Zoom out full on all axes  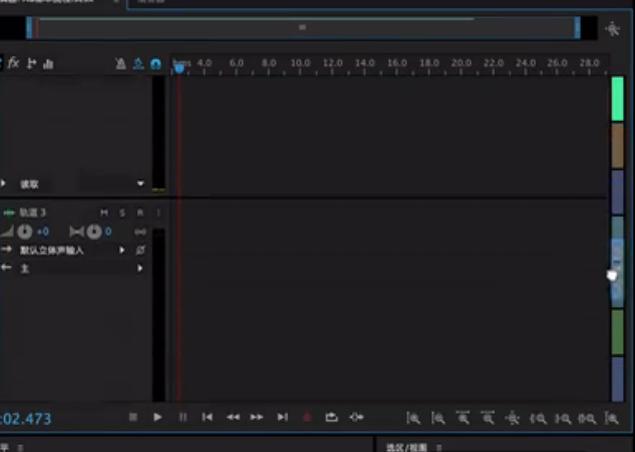(512, 418)
